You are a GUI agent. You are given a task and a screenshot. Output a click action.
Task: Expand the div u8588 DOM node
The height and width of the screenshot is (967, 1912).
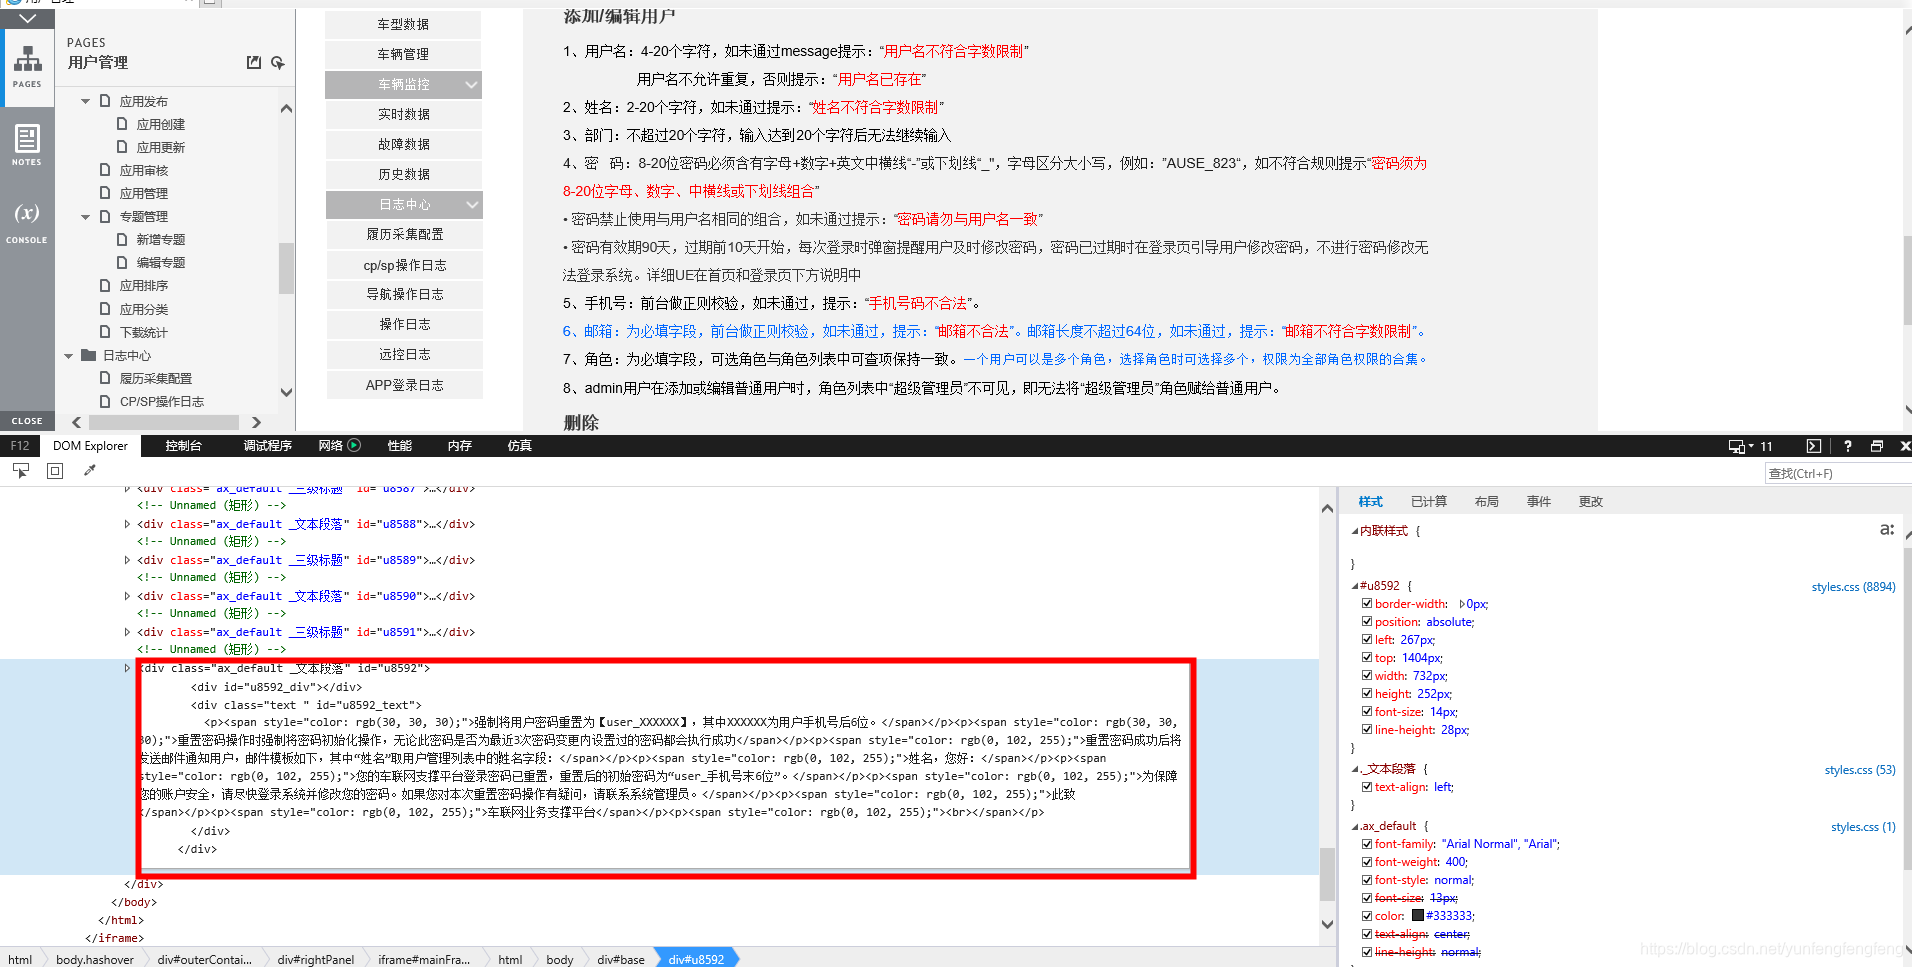coord(127,524)
